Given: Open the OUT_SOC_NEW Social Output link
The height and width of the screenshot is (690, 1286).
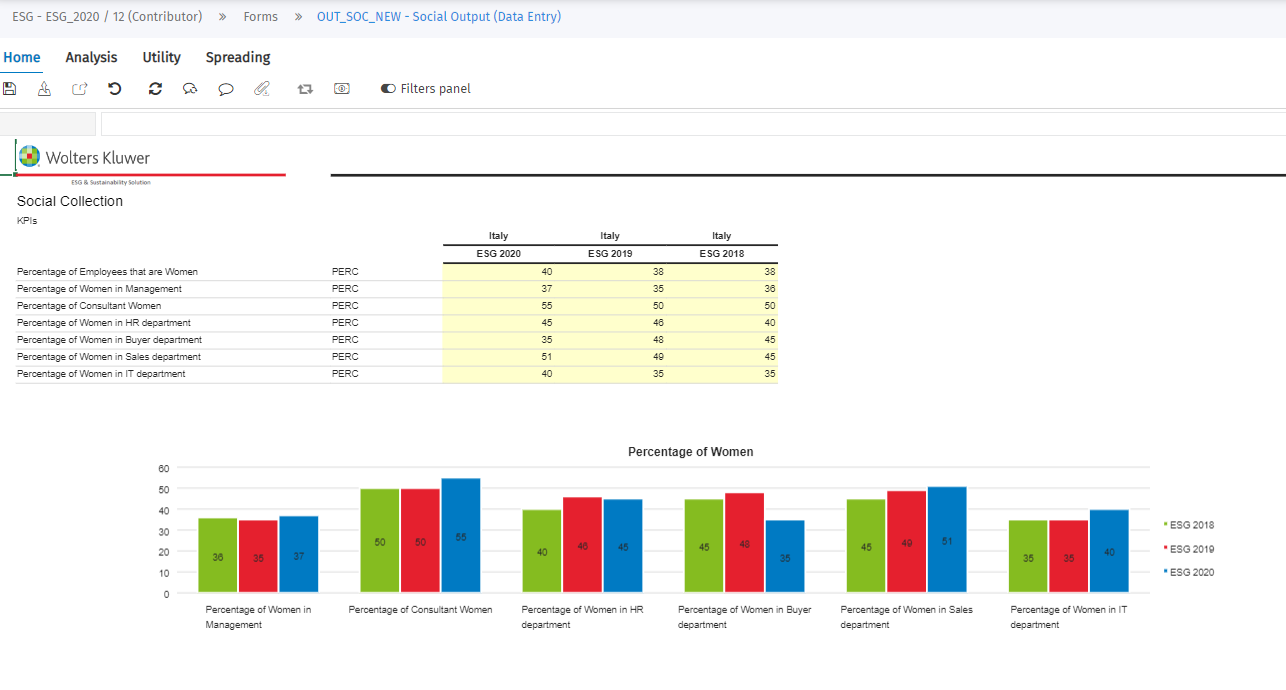Looking at the screenshot, I should tap(439, 16).
